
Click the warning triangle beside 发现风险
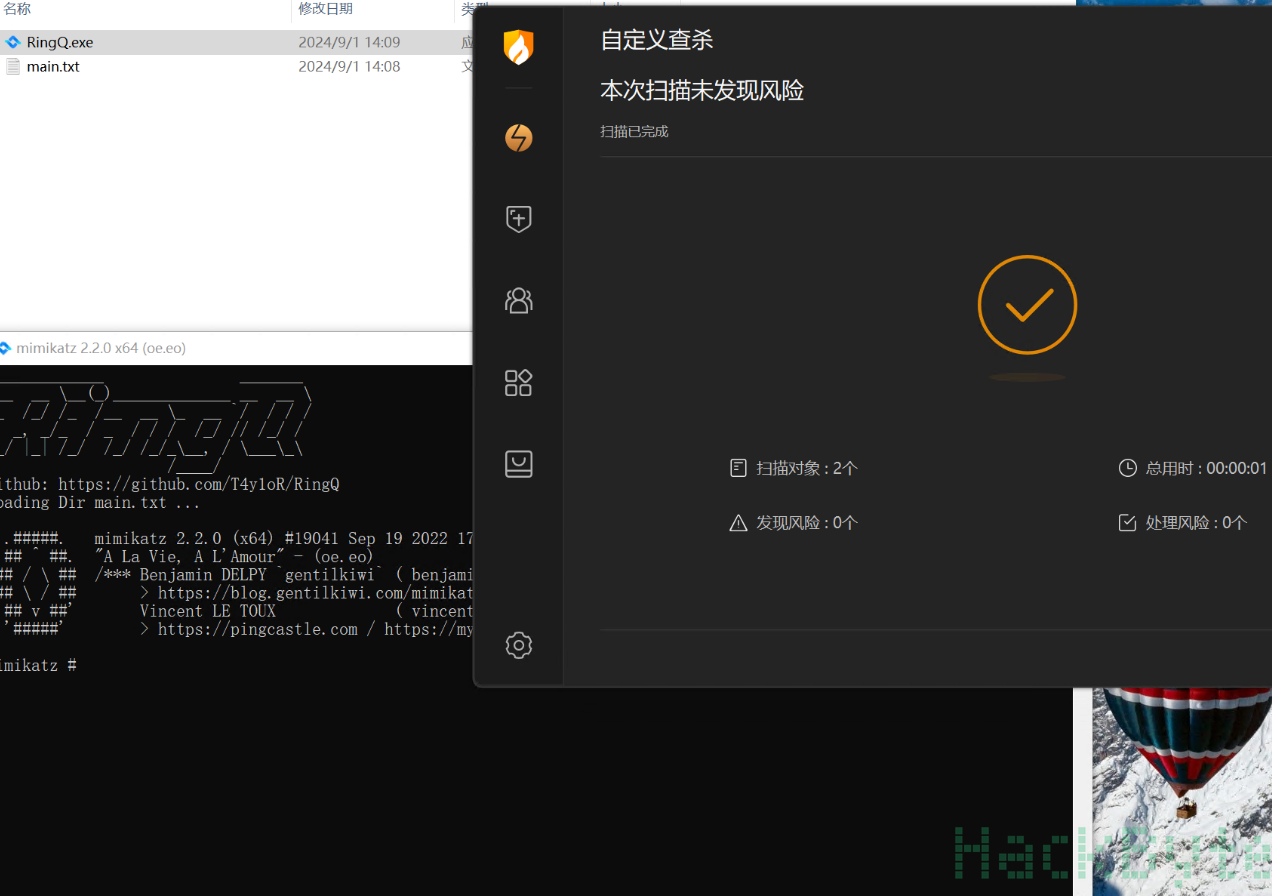[x=738, y=523]
